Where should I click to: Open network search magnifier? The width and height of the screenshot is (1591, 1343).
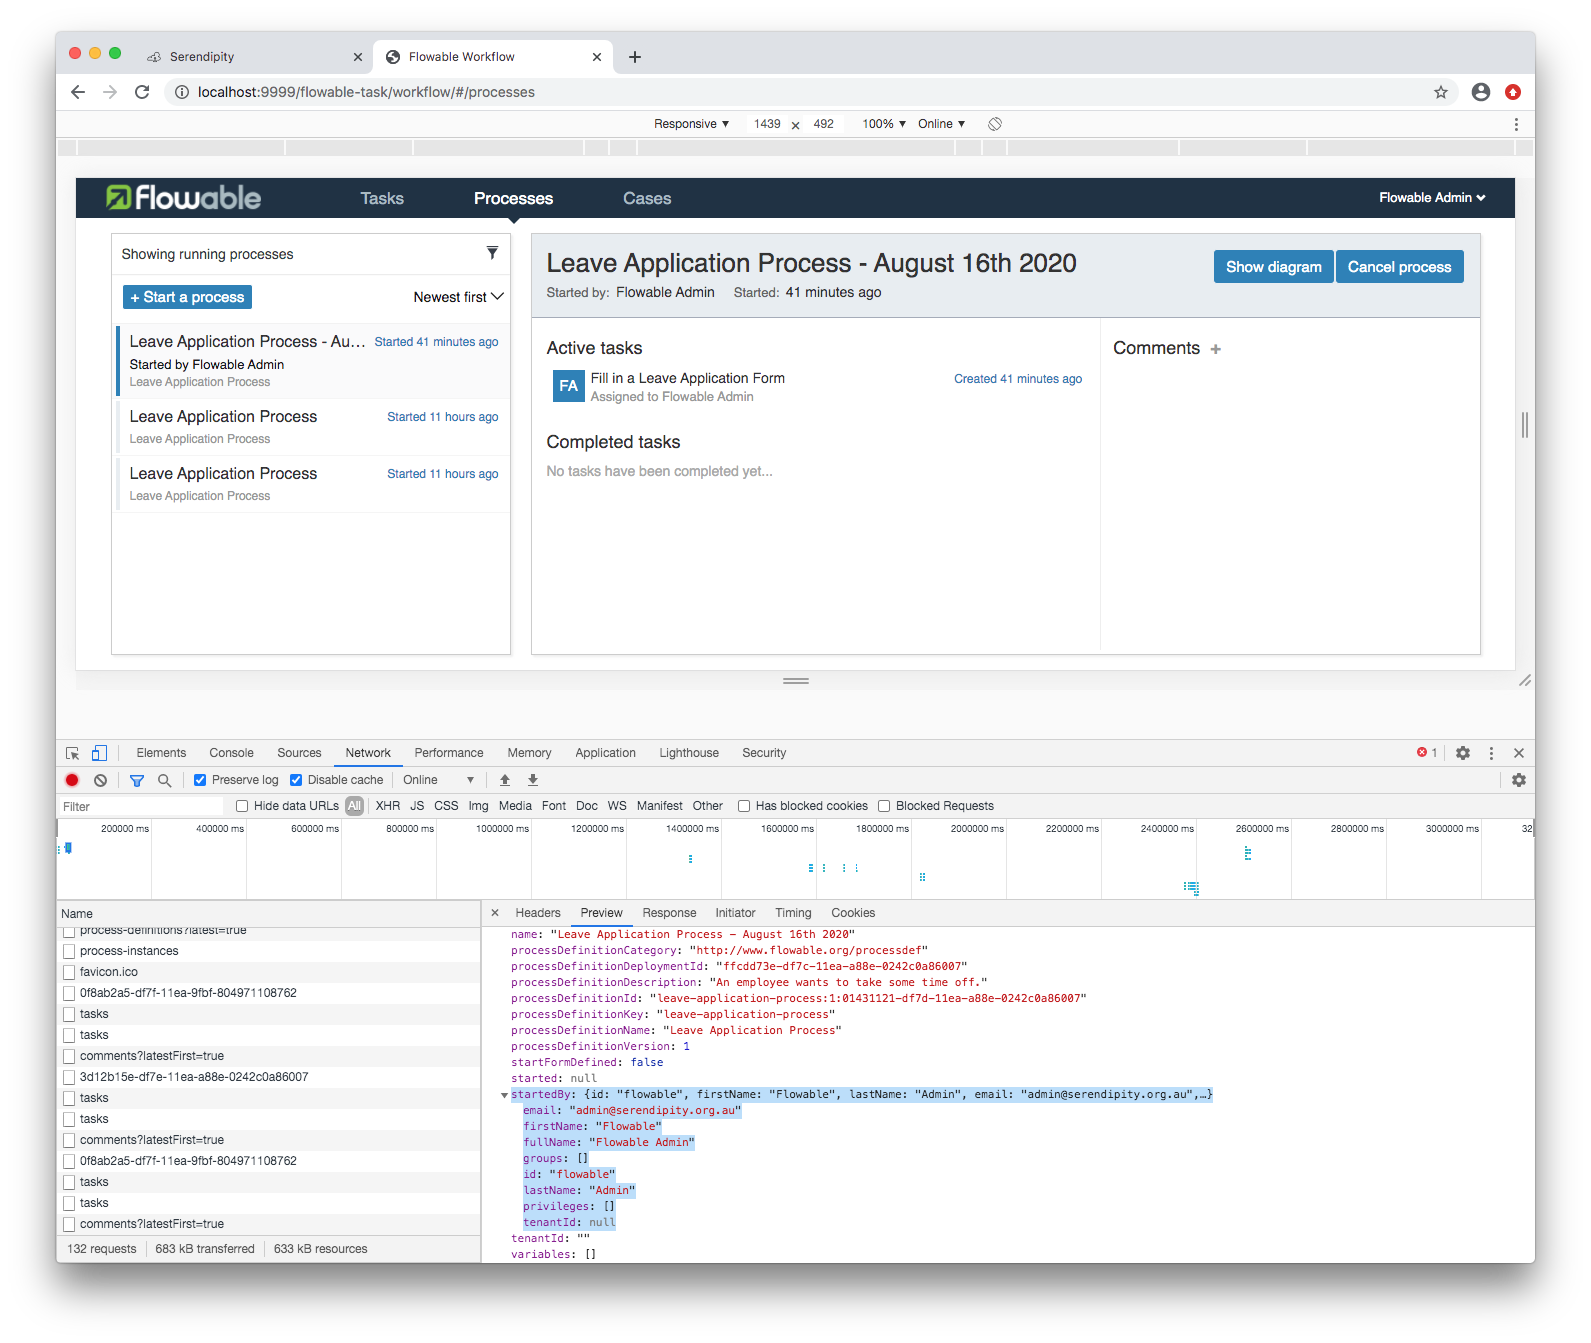click(x=164, y=780)
